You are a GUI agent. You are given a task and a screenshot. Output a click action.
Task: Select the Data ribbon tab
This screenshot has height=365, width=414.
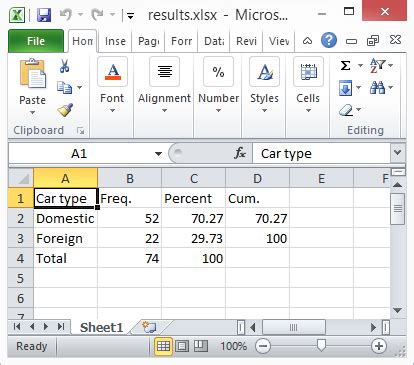(214, 41)
